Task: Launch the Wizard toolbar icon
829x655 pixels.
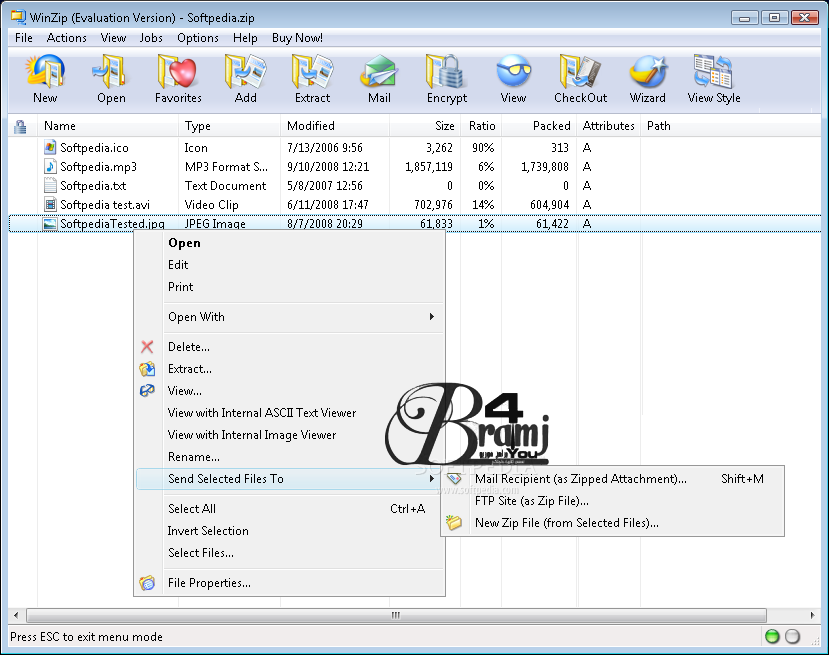Action: [647, 79]
